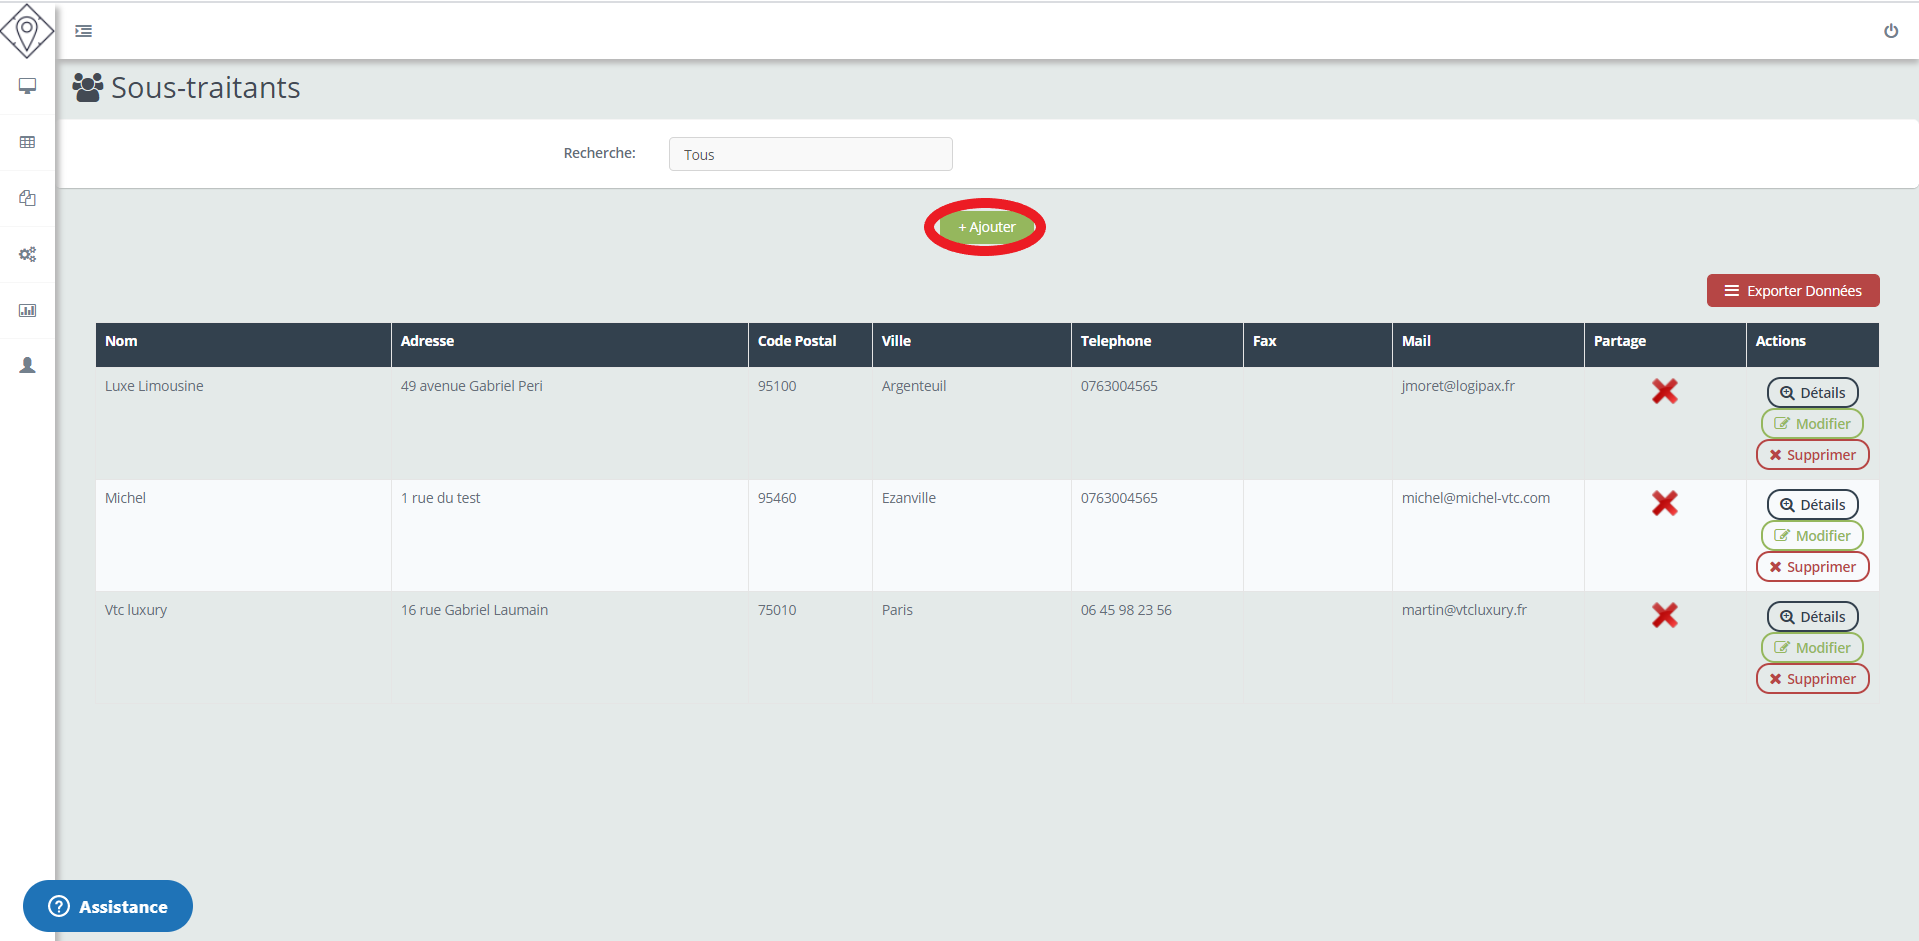This screenshot has width=1919, height=941.
Task: Click the power logout icon
Action: 1890,31
